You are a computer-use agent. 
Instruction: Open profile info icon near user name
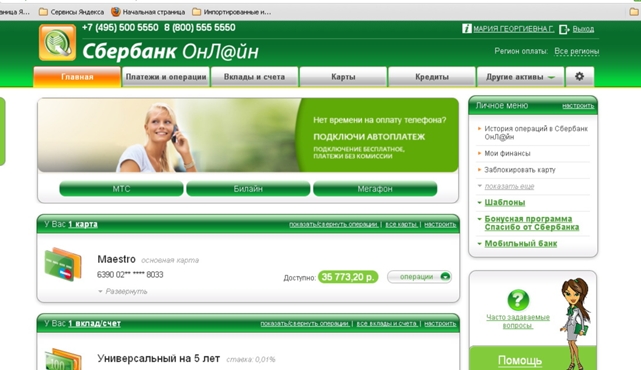(x=466, y=29)
